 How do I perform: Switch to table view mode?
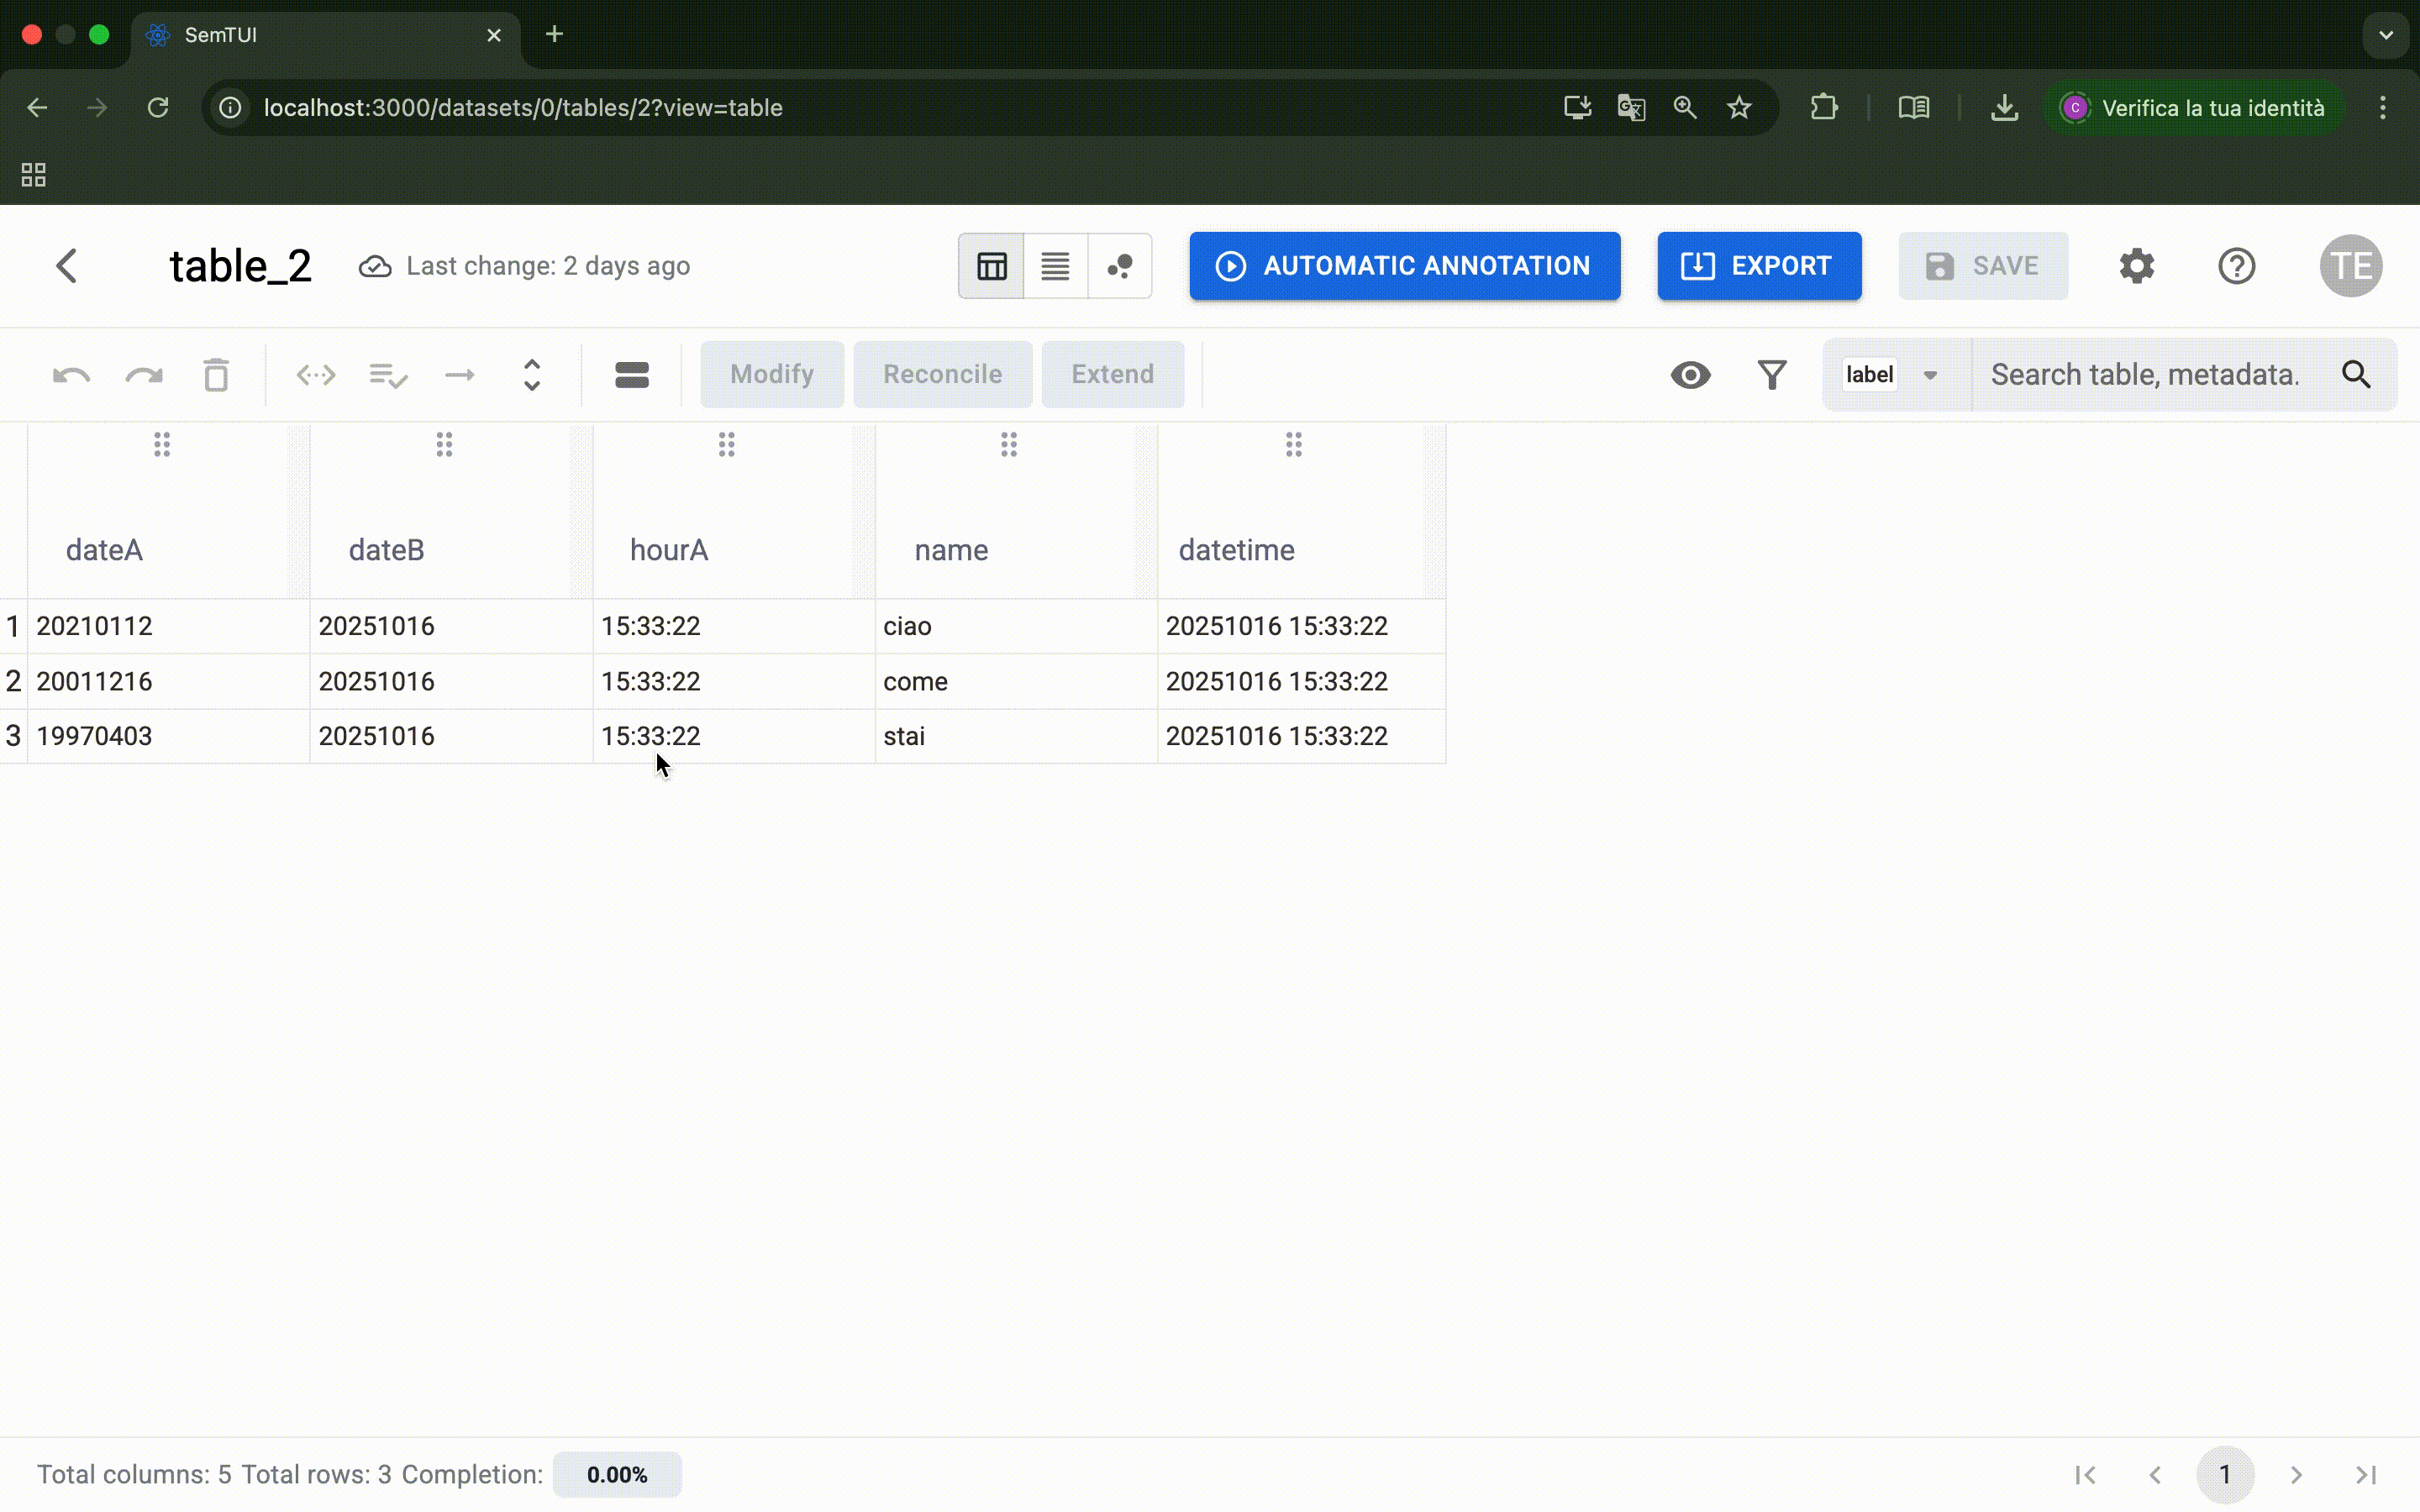click(991, 266)
